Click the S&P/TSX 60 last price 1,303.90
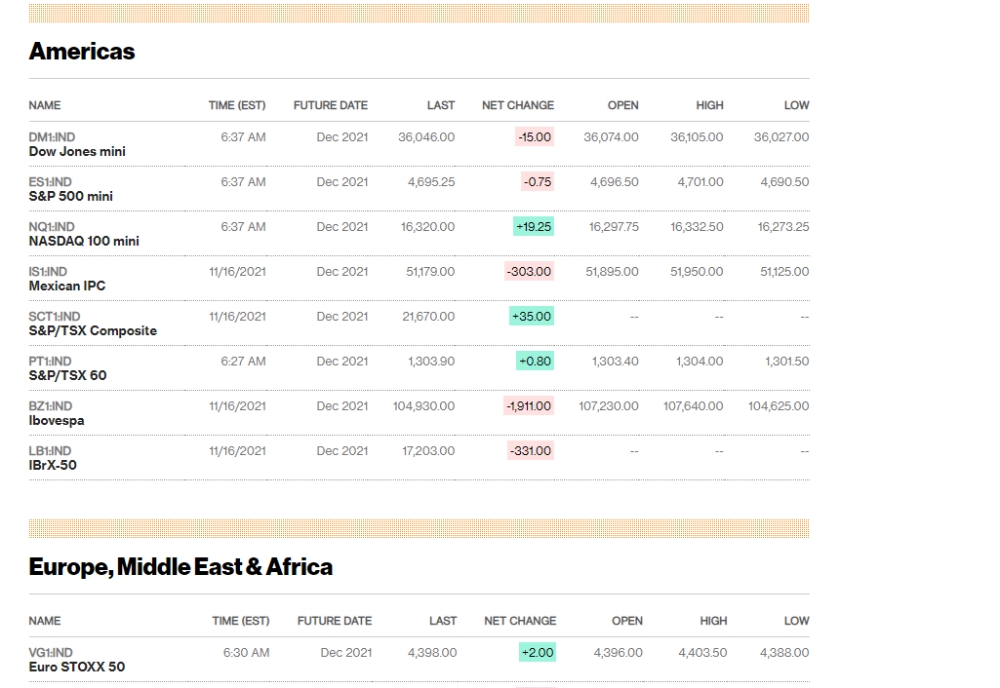This screenshot has height=688, width=1000. coord(432,362)
